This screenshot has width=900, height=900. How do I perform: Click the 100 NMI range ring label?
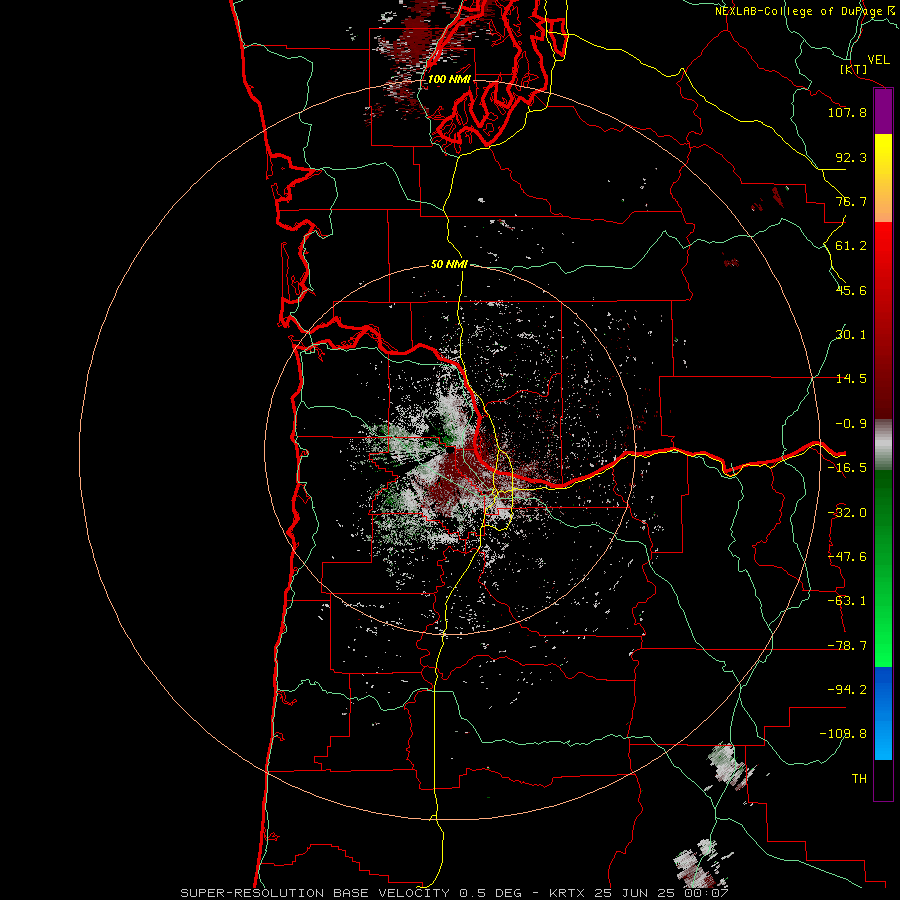449,79
